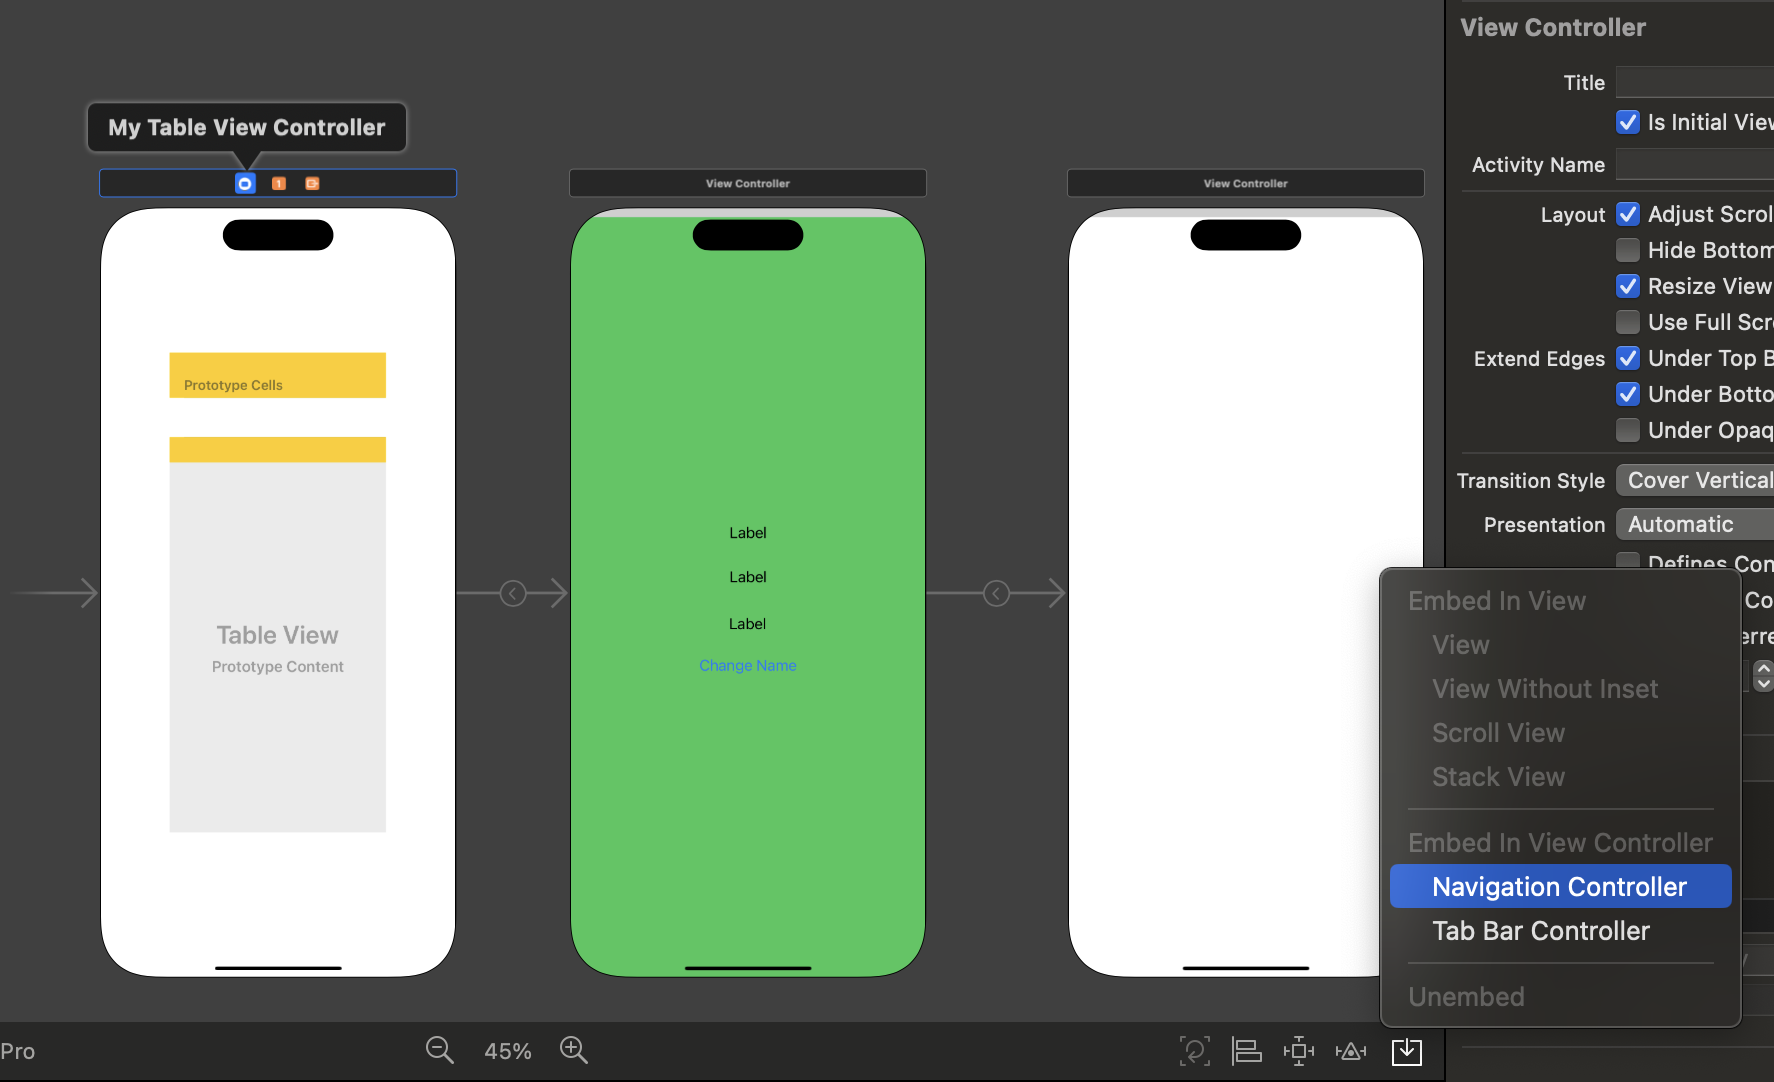Screen dimensions: 1774x1082
Task: Uncheck Resize View From NIB
Action: coord(1628,286)
